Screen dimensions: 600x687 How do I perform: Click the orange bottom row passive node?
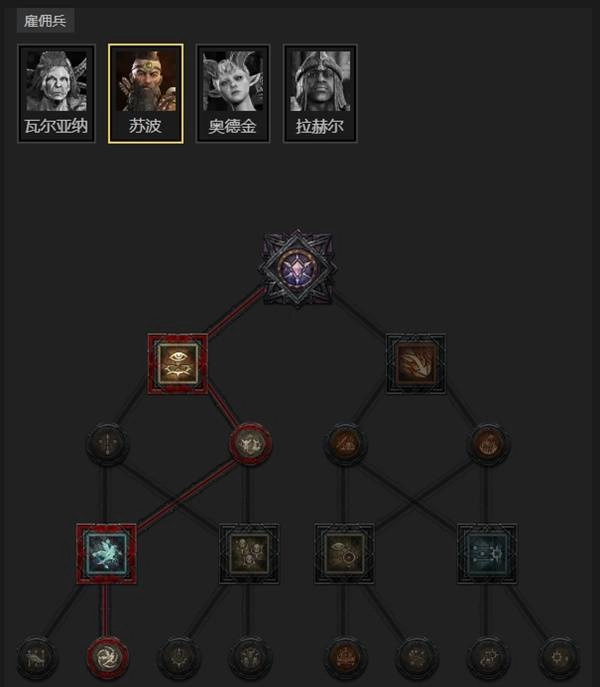click(x=345, y=658)
